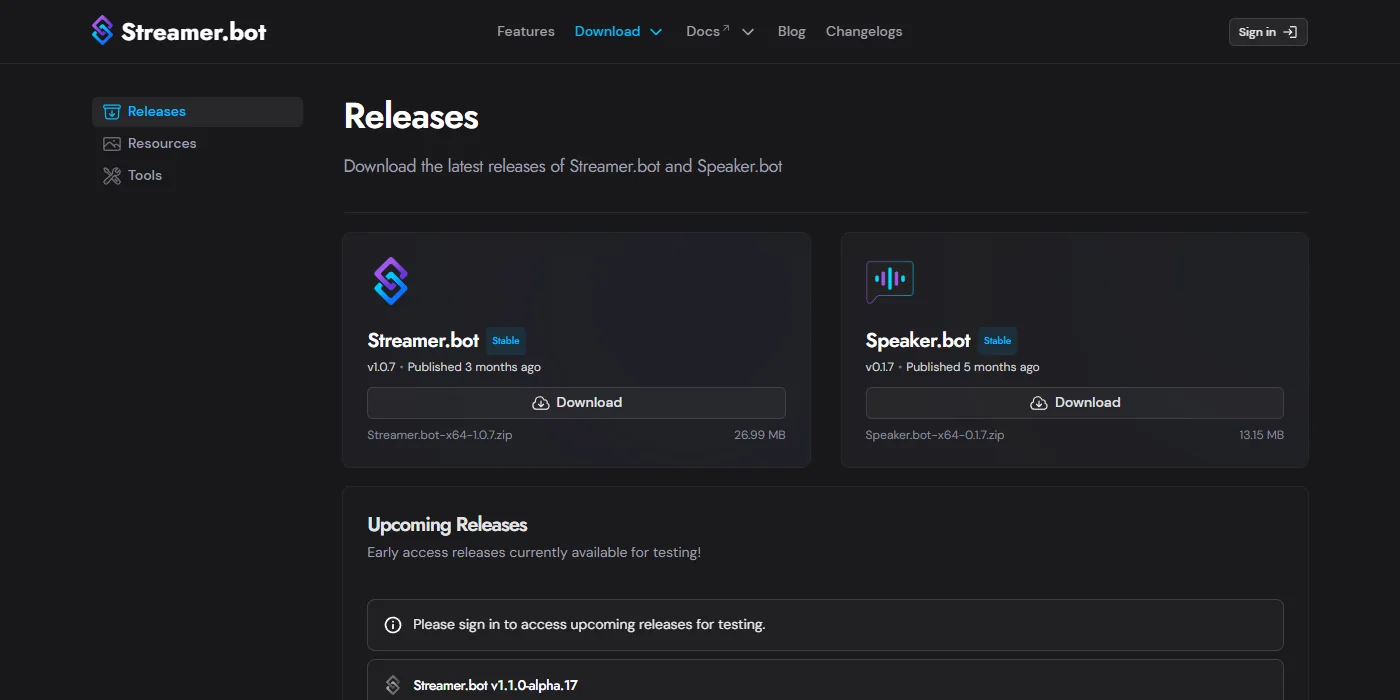Click the Tools wrench icon
1400x700 pixels.
pos(112,176)
